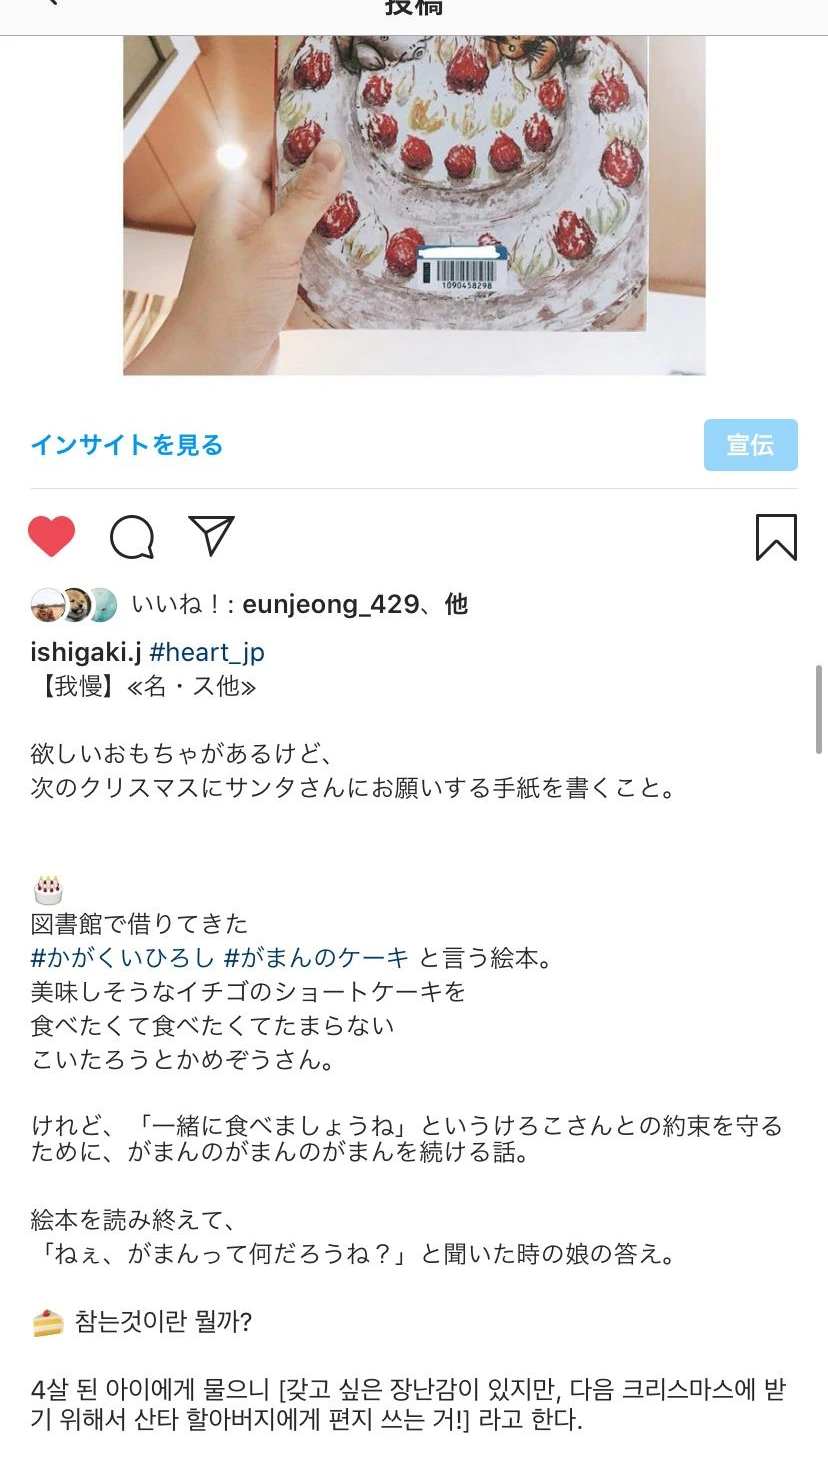Open the #かがくいひろし hashtag

[x=123, y=958]
